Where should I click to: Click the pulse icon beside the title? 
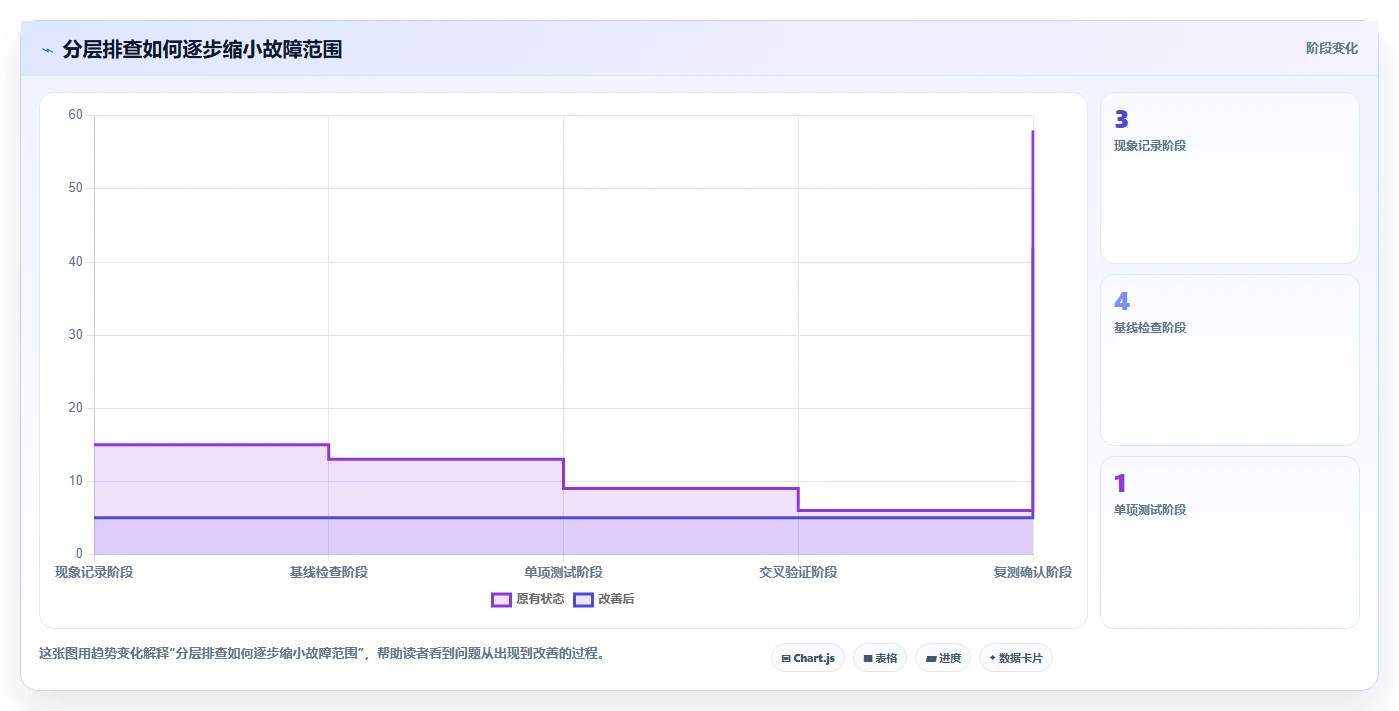(47, 50)
